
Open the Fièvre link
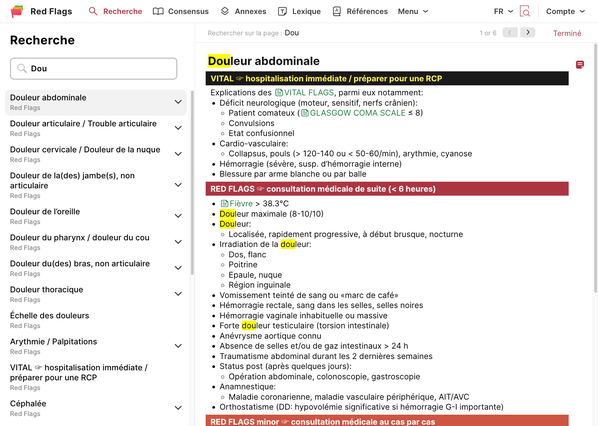tap(241, 204)
